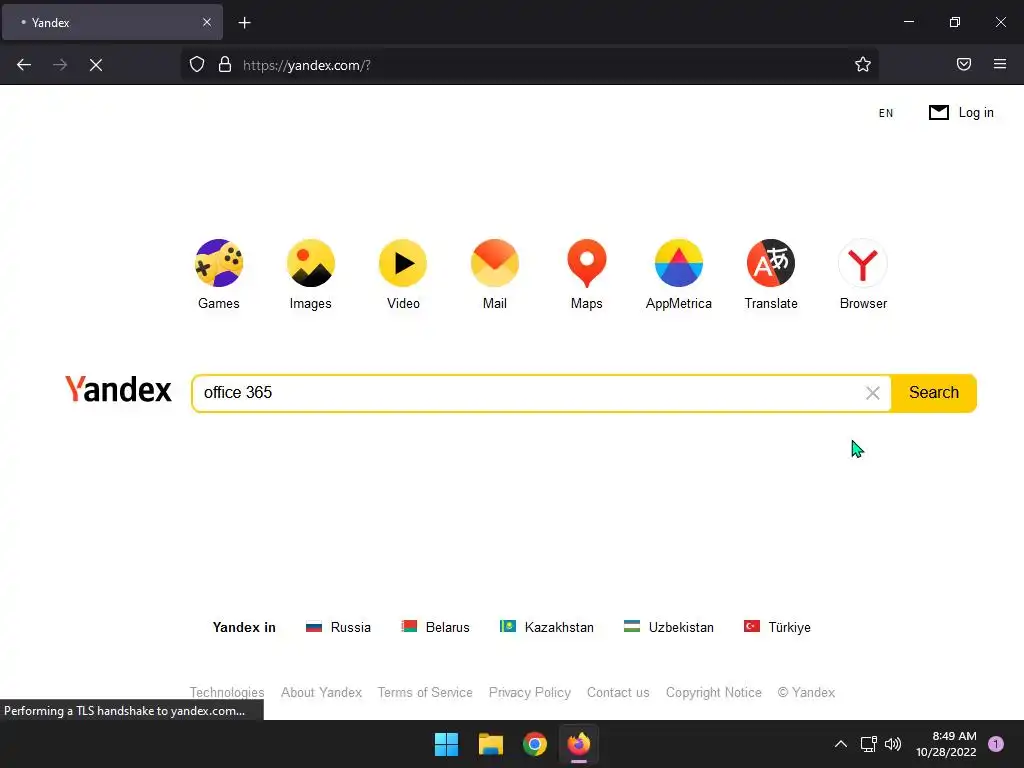This screenshot has height=768, width=1024.
Task: Launch Google Chrome from the taskbar
Action: [535, 744]
